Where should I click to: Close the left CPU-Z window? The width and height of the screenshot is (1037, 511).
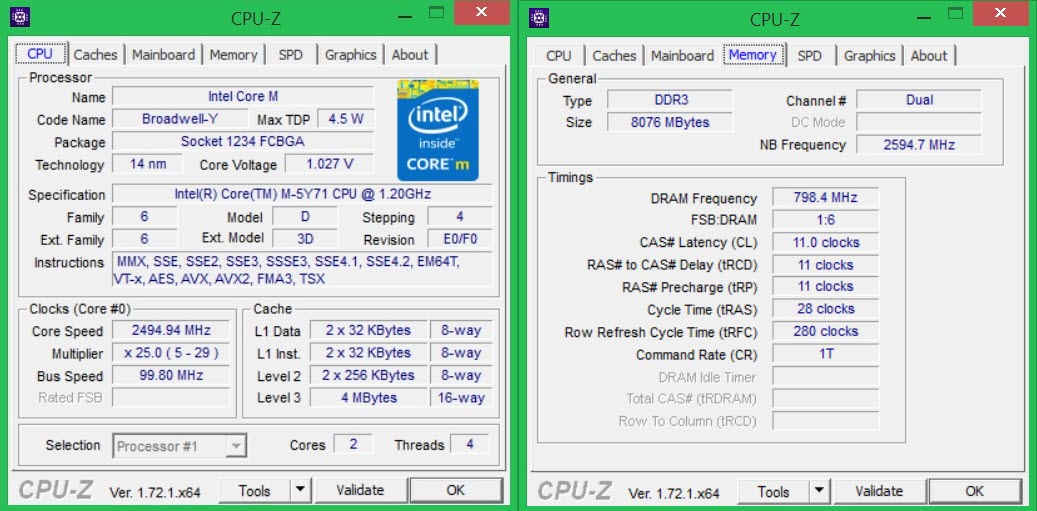[x=481, y=12]
